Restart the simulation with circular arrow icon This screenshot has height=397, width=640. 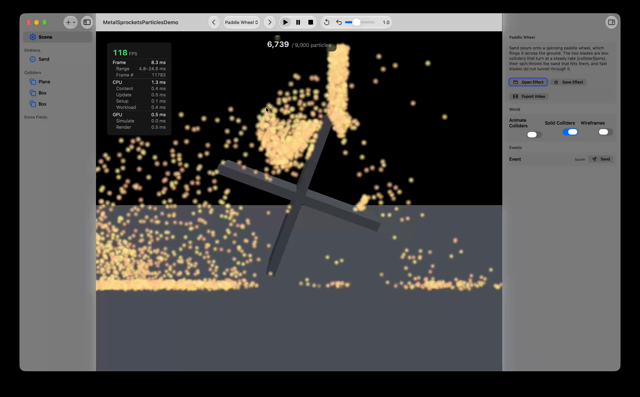(327, 22)
